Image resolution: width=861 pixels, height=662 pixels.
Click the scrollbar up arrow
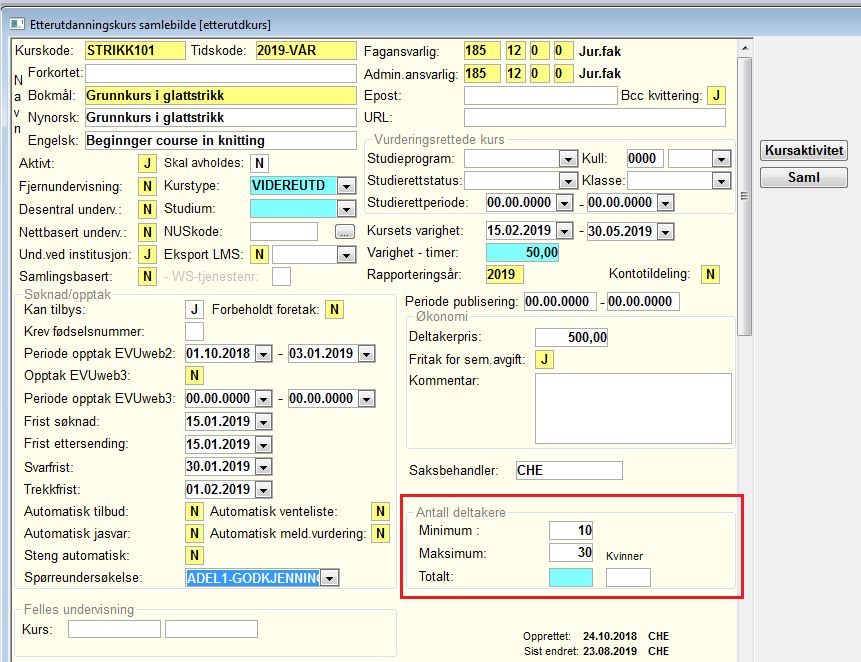[x=745, y=48]
